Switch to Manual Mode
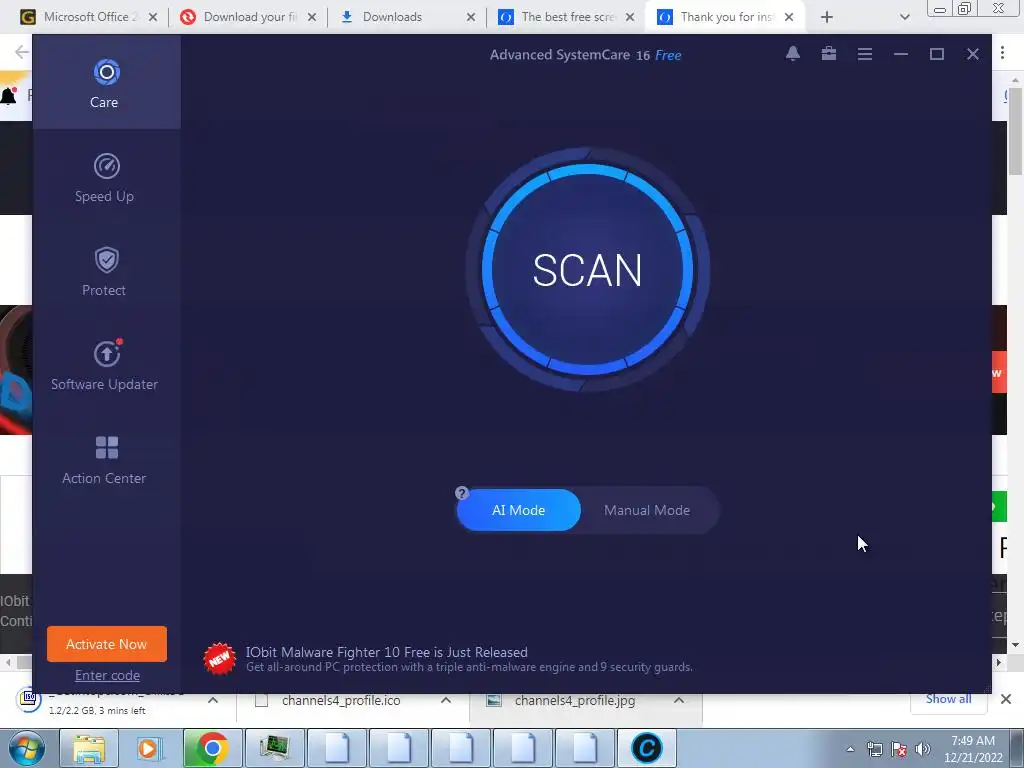 647,510
